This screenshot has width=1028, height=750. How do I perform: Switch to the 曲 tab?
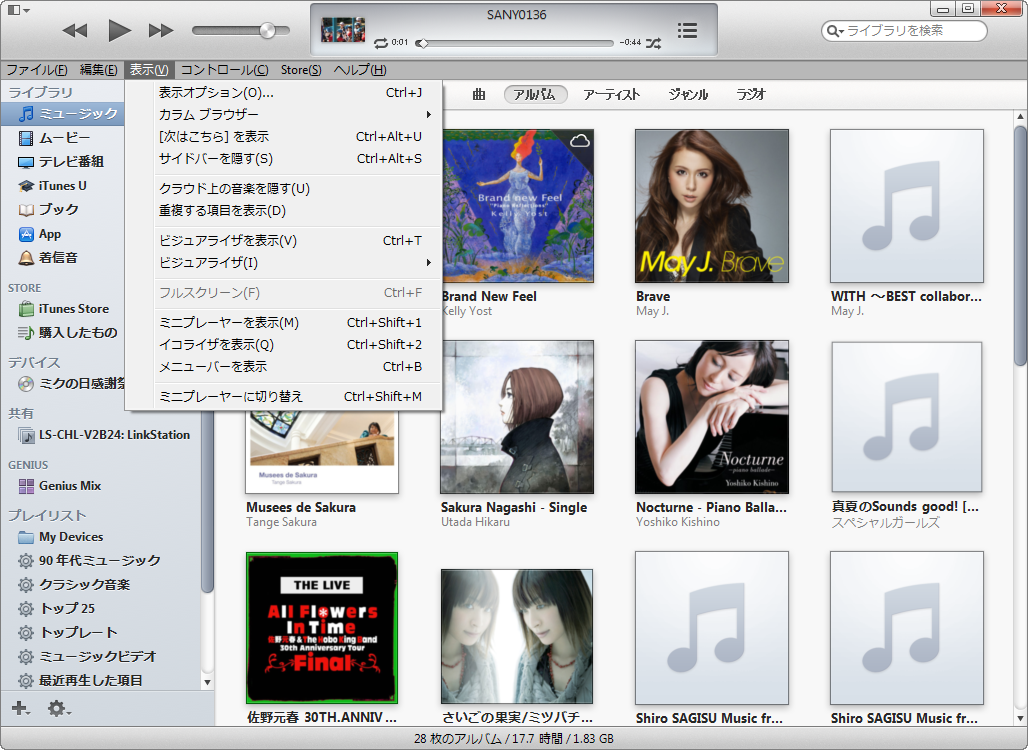pos(479,94)
